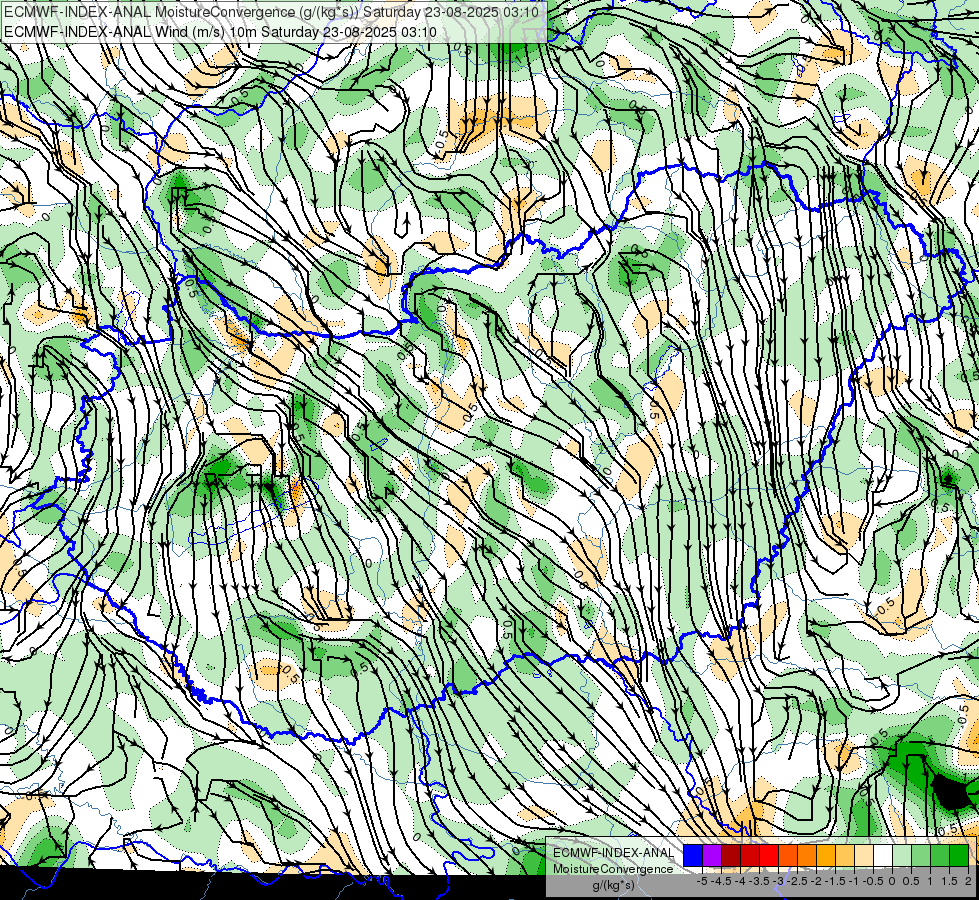This screenshot has height=900, width=979.
Task: Select the white legend swatch left of 0
Action: (883, 856)
